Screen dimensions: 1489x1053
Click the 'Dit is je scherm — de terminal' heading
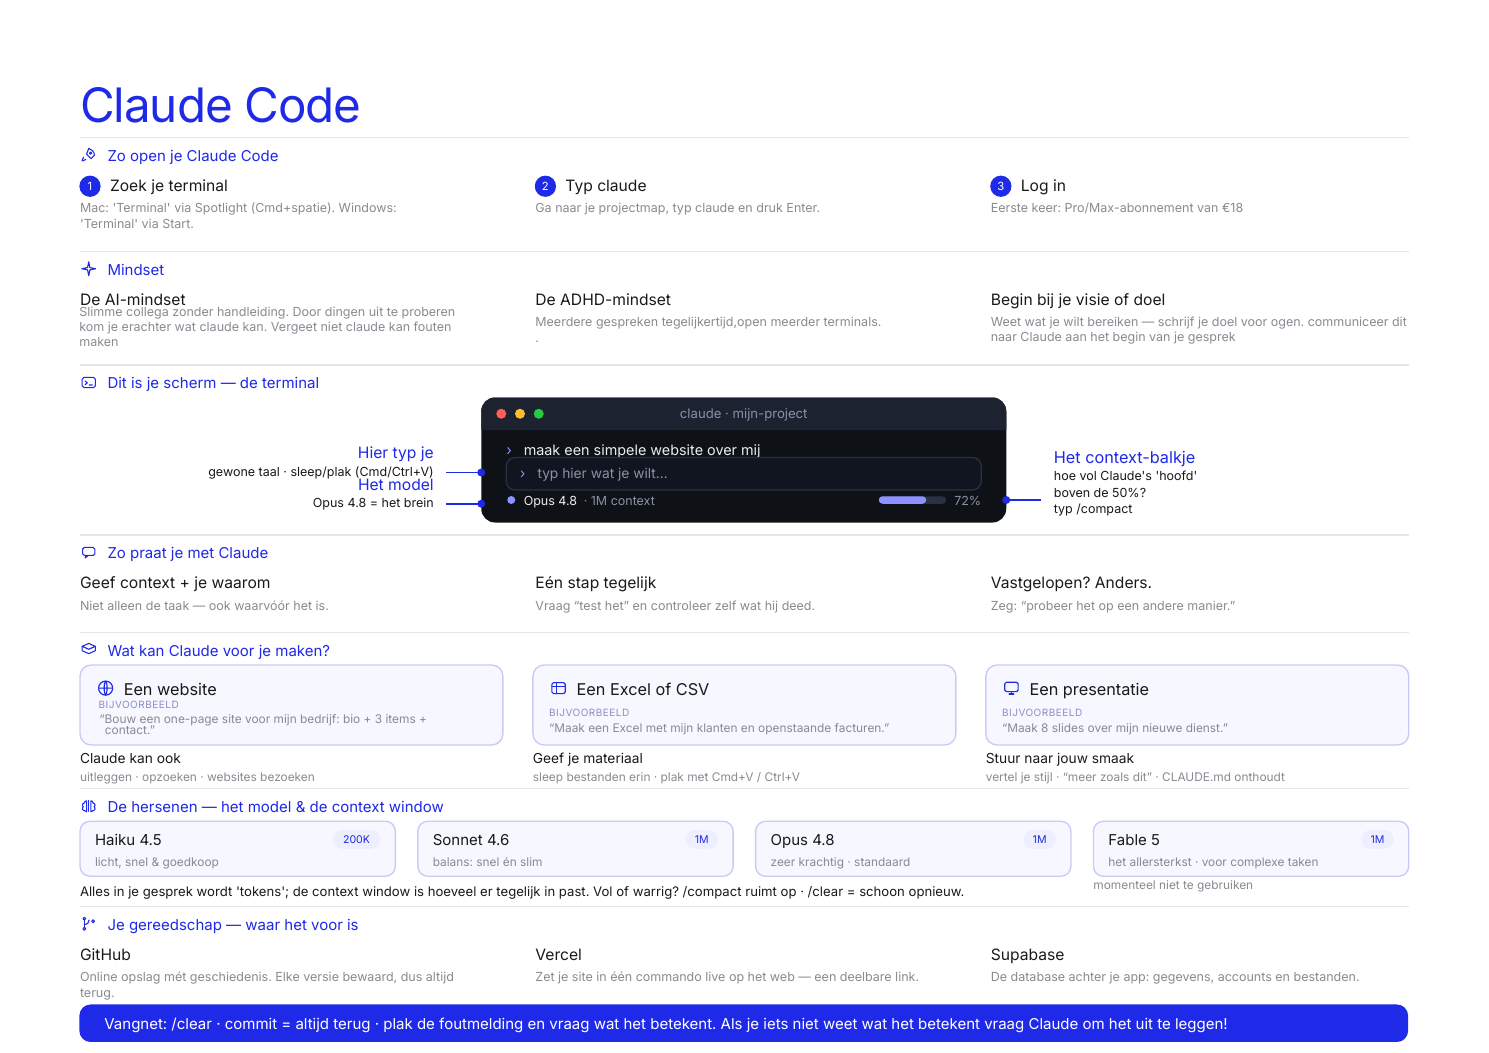point(213,383)
